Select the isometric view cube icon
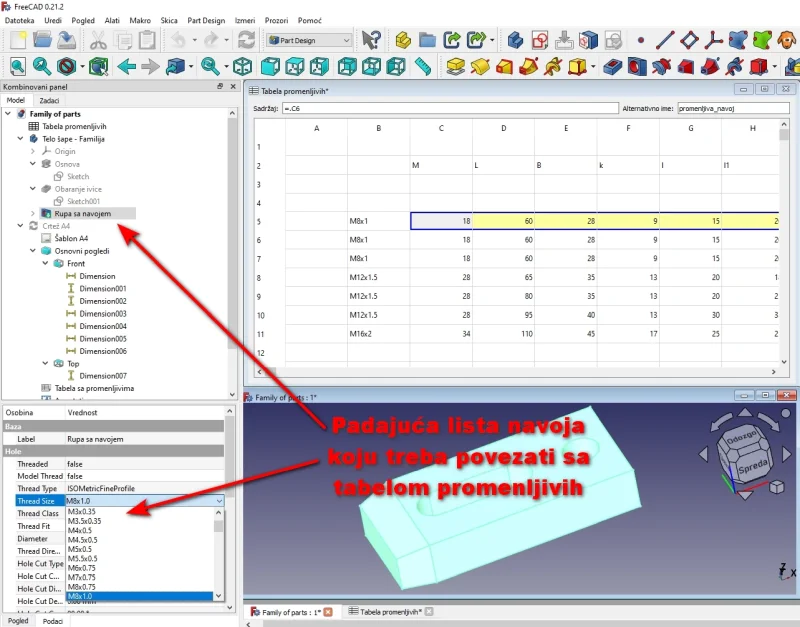Viewport: 800px width, 627px height. point(242,67)
